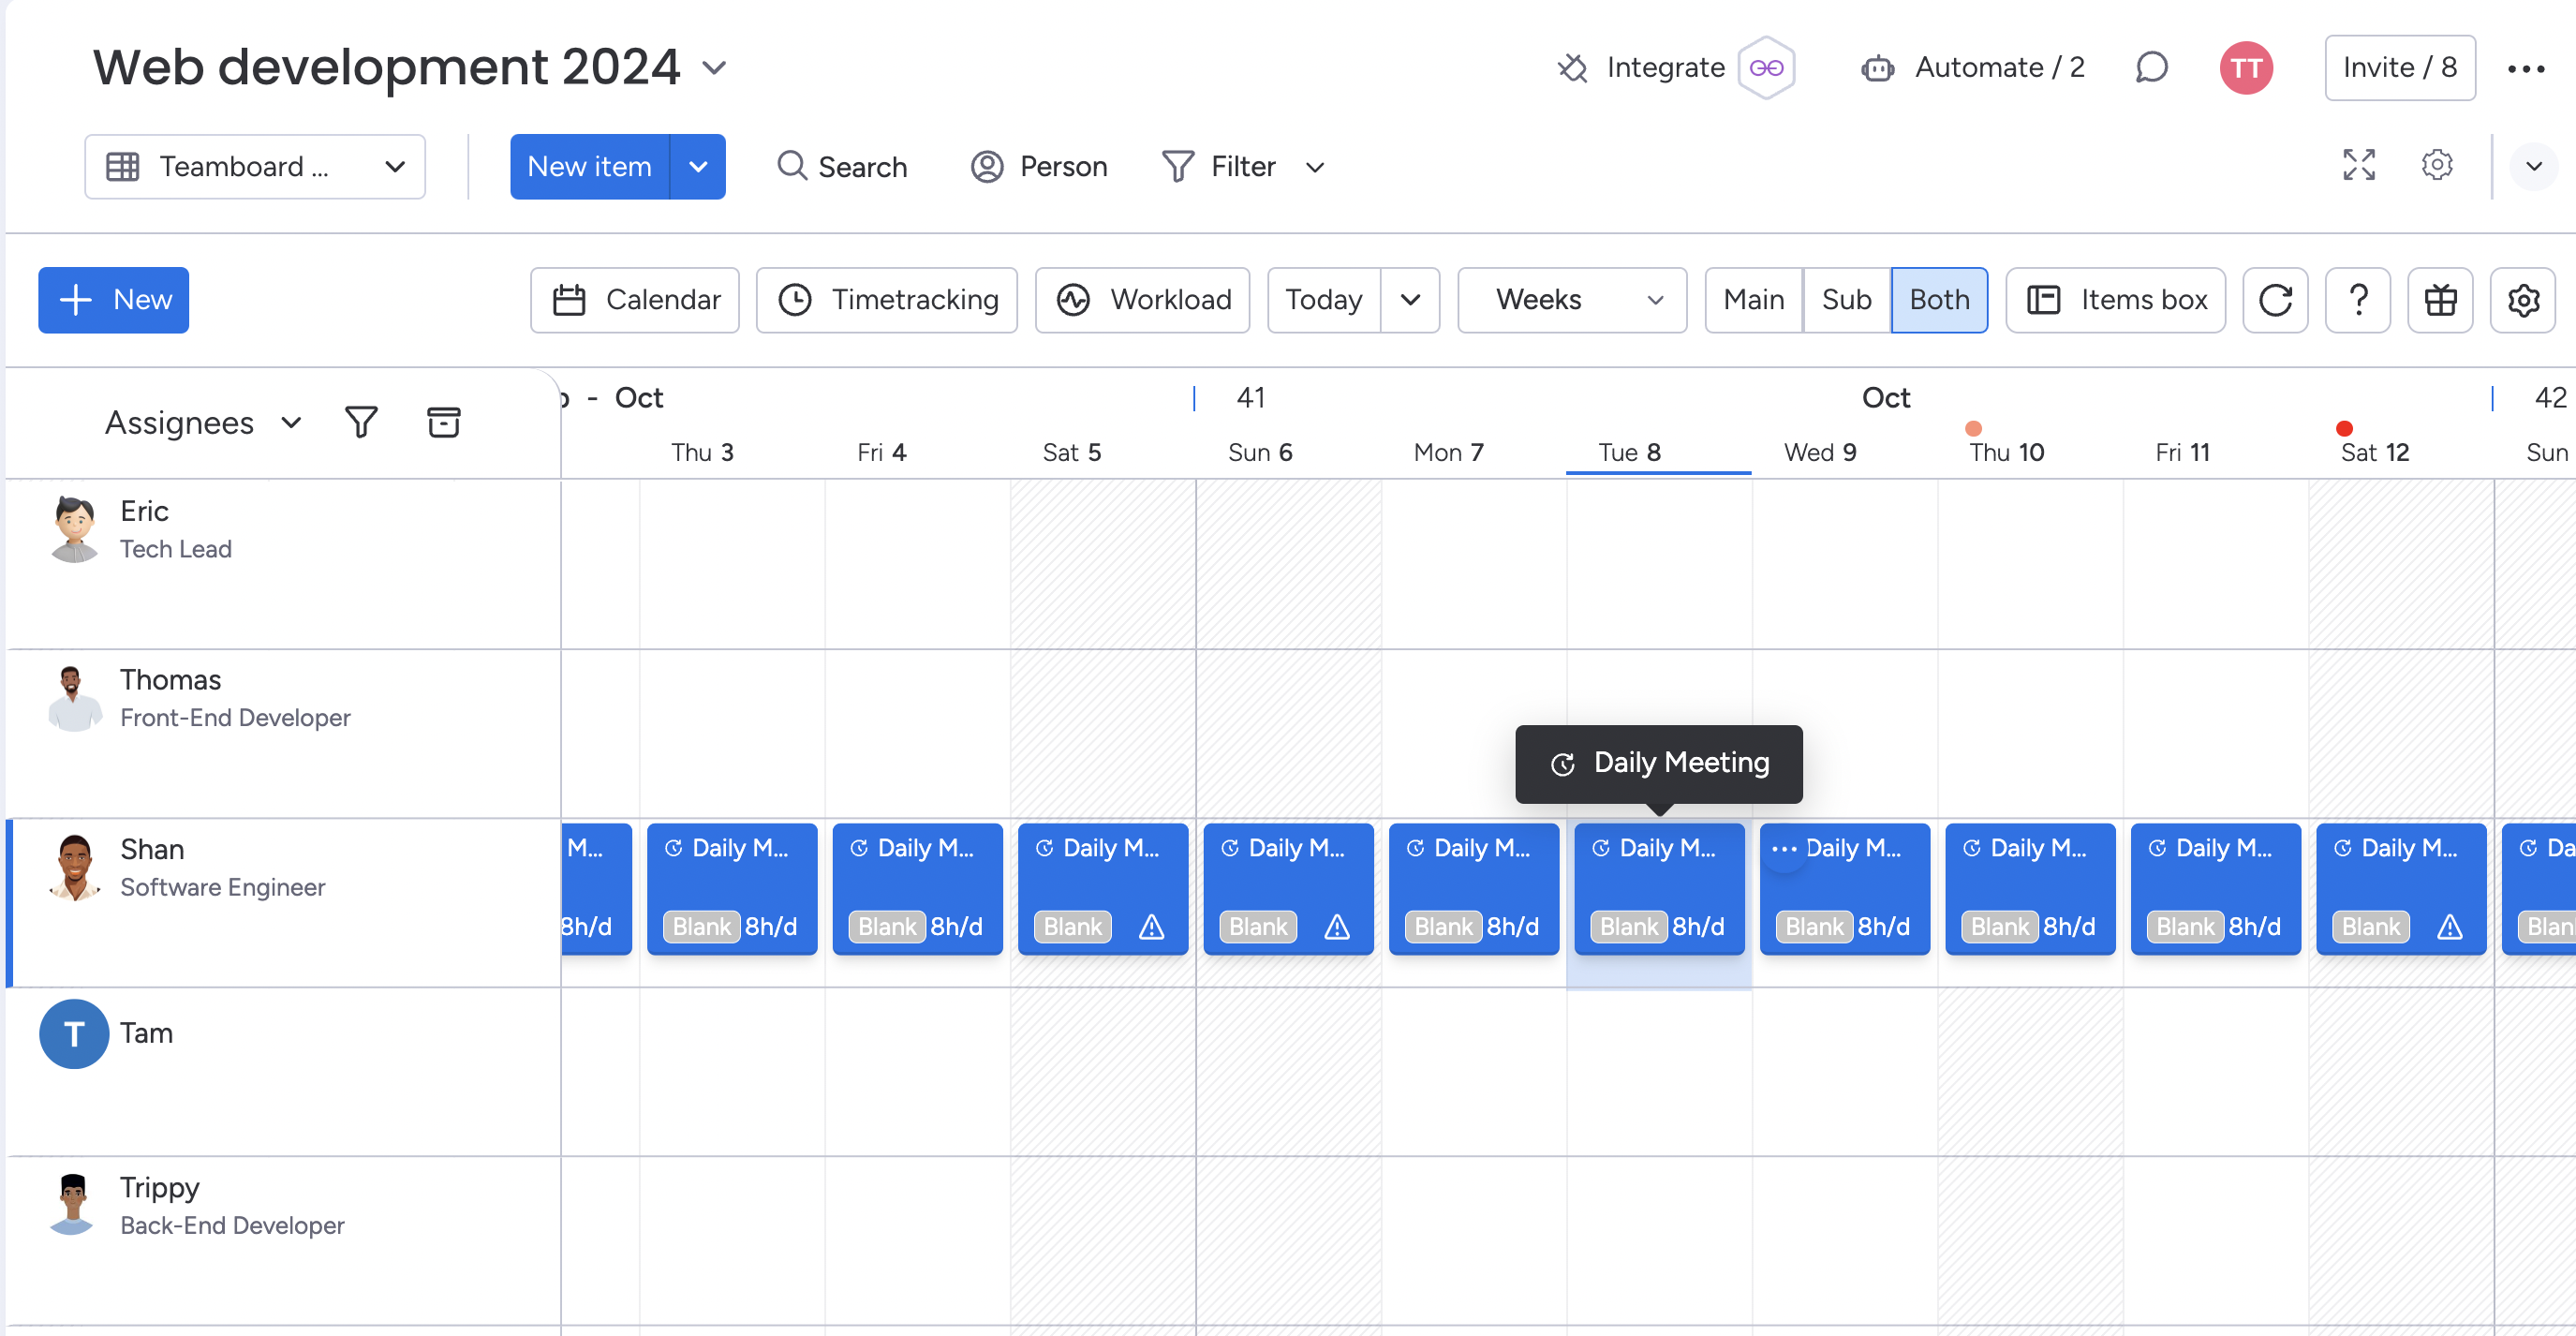
Task: Expand the New item dropdown arrow
Action: pyautogui.click(x=698, y=167)
